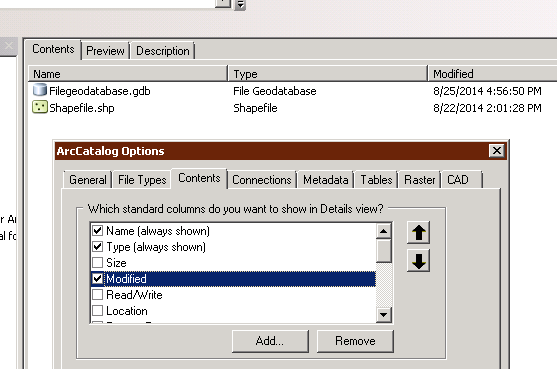Switch to the Description tab
Viewport: 557px width, 369px height.
click(x=163, y=51)
